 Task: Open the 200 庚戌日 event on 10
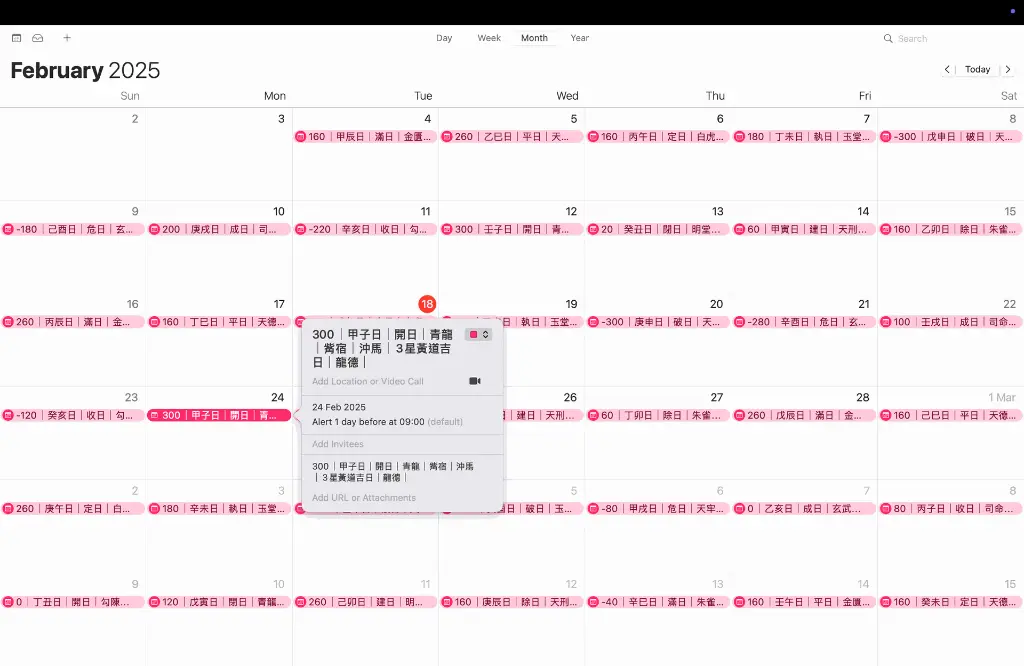coord(219,229)
